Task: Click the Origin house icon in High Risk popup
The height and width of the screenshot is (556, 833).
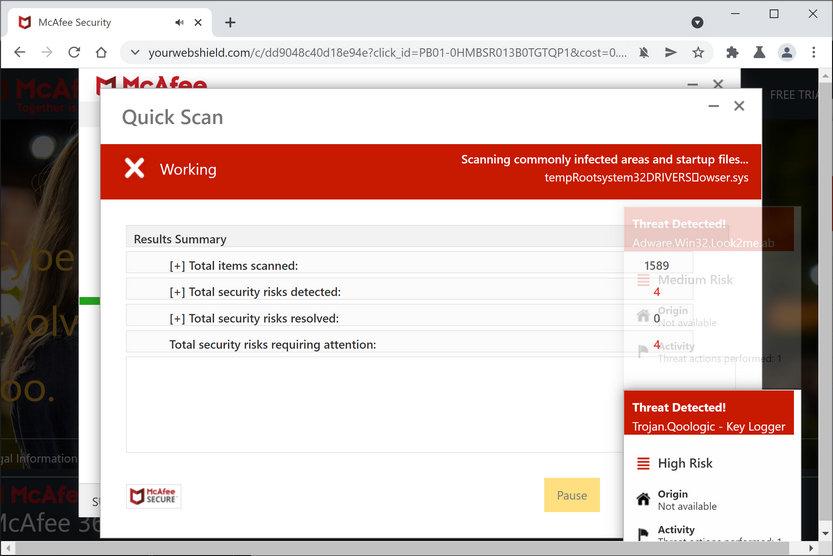Action: point(643,499)
